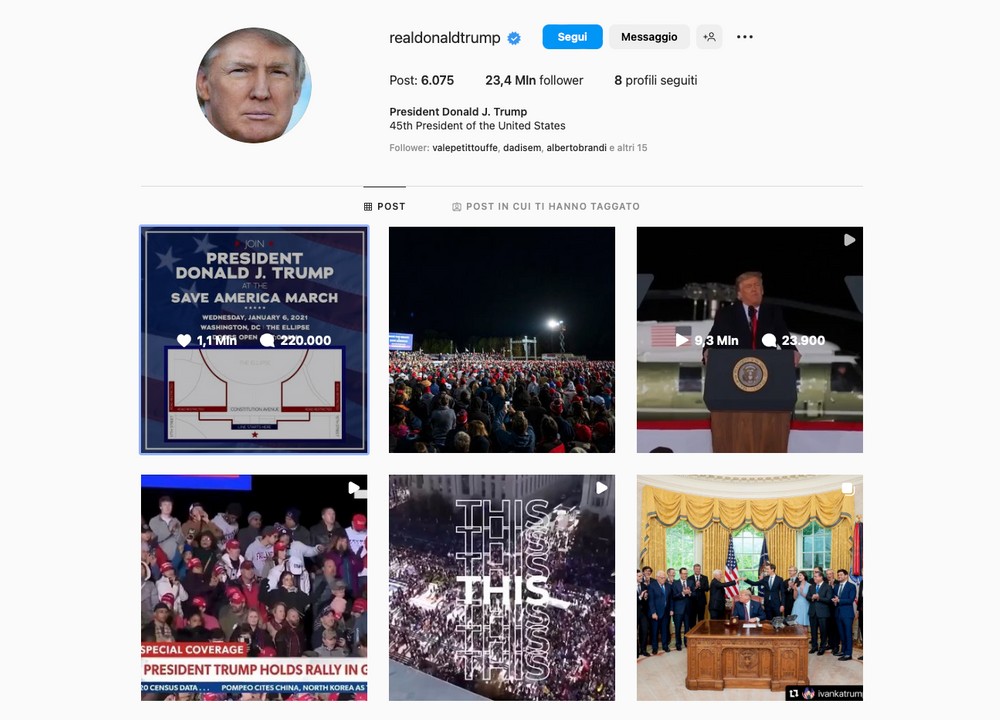1000x720 pixels.
Task: Open the night rally crowd photo
Action: [502, 340]
